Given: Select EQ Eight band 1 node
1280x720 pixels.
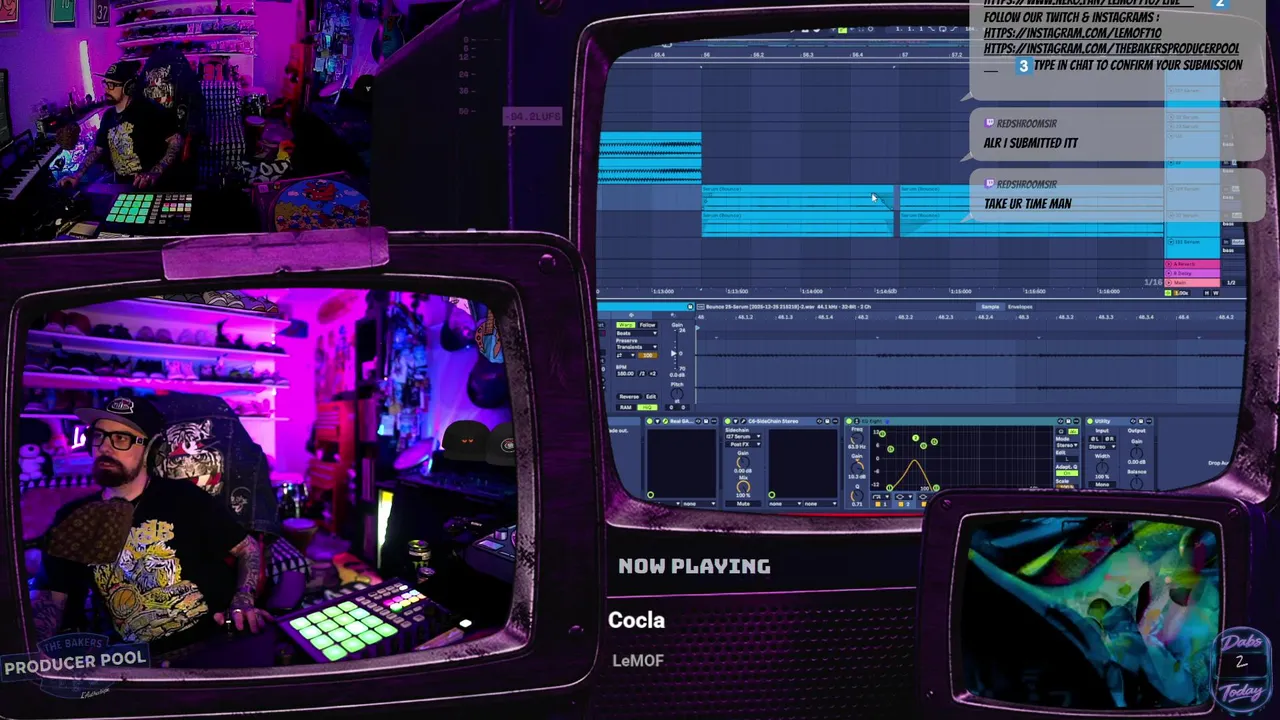Looking at the screenshot, I should click(889, 488).
